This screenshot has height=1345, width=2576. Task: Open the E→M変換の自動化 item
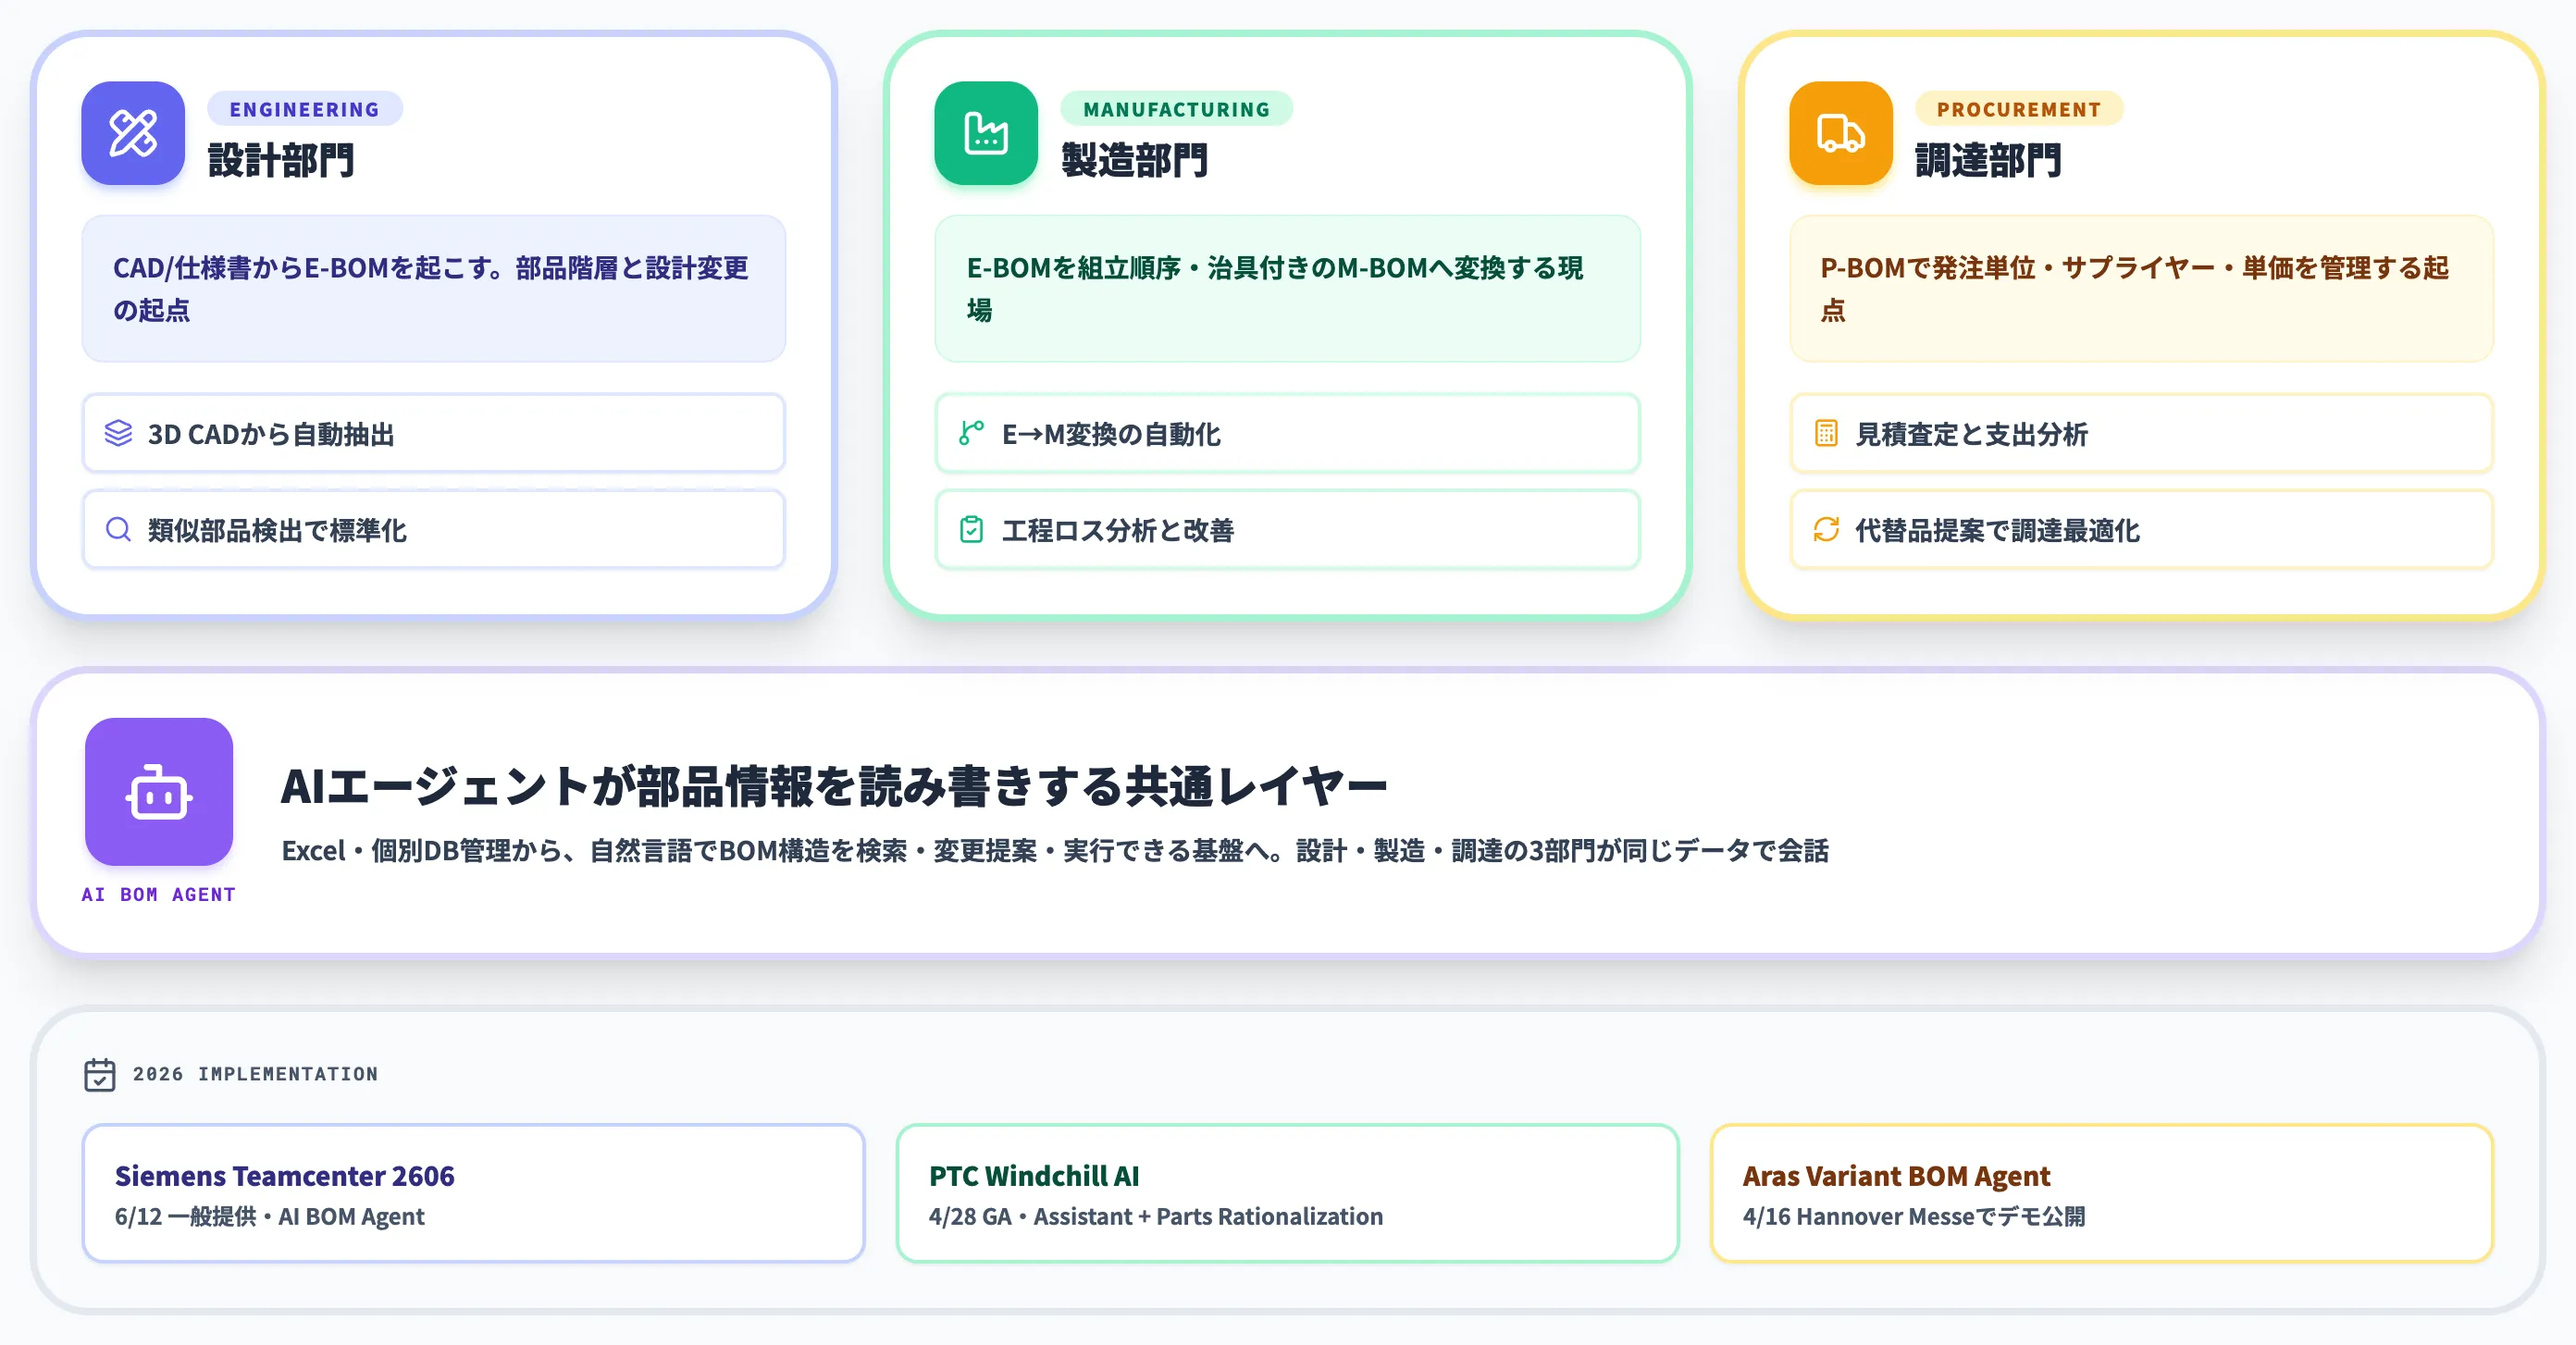coord(1288,433)
